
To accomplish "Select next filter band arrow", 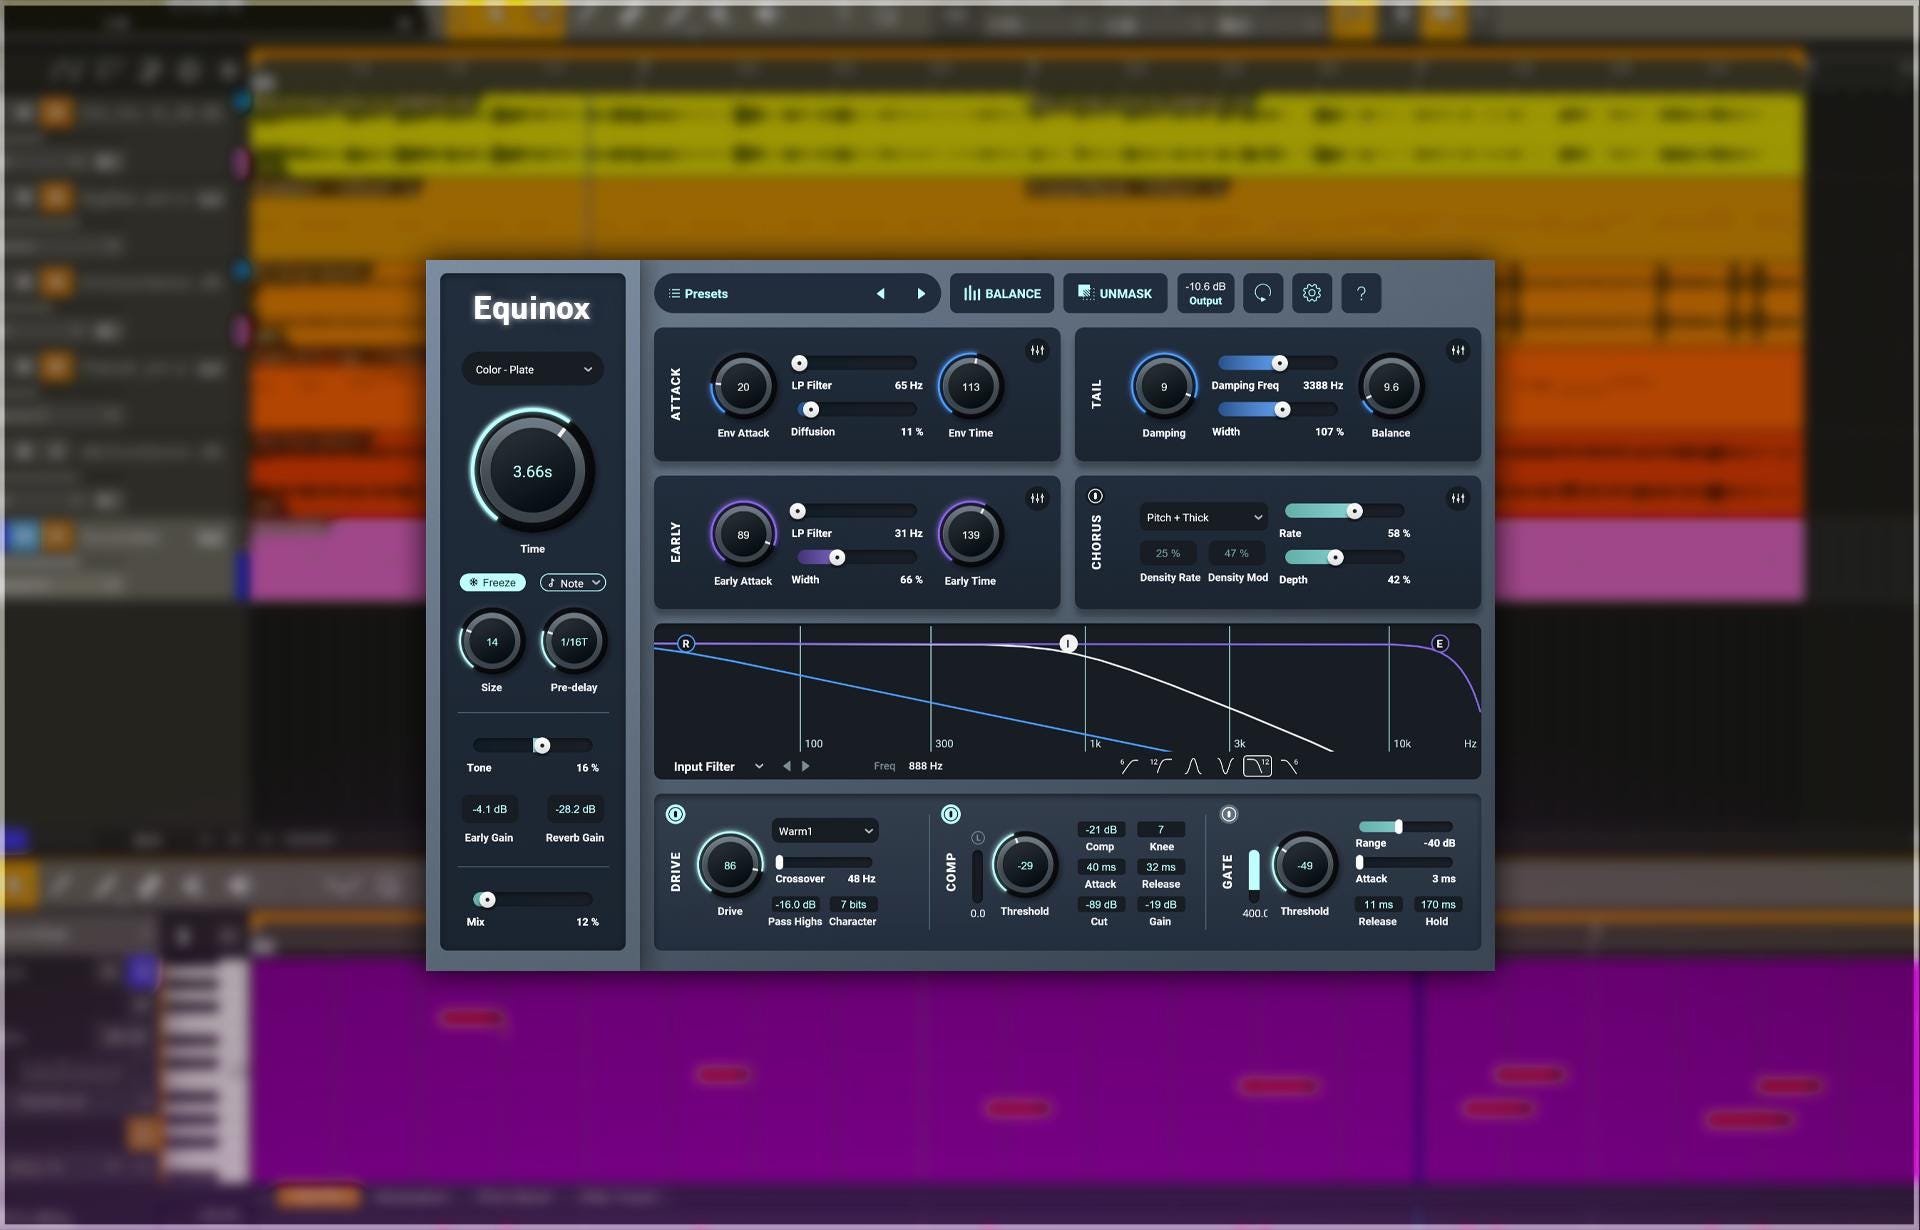I will pyautogui.click(x=805, y=766).
